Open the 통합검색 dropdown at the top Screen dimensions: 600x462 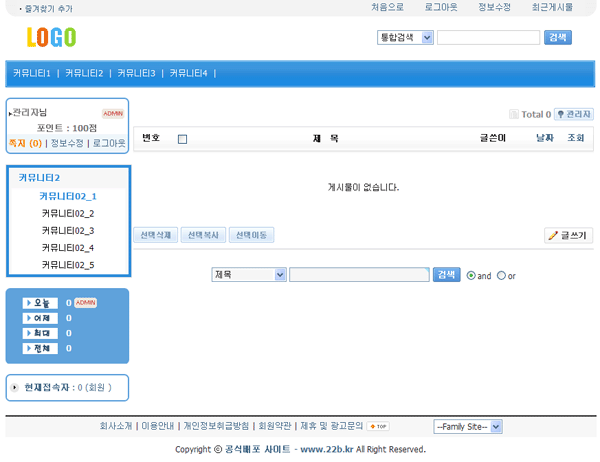coord(405,38)
